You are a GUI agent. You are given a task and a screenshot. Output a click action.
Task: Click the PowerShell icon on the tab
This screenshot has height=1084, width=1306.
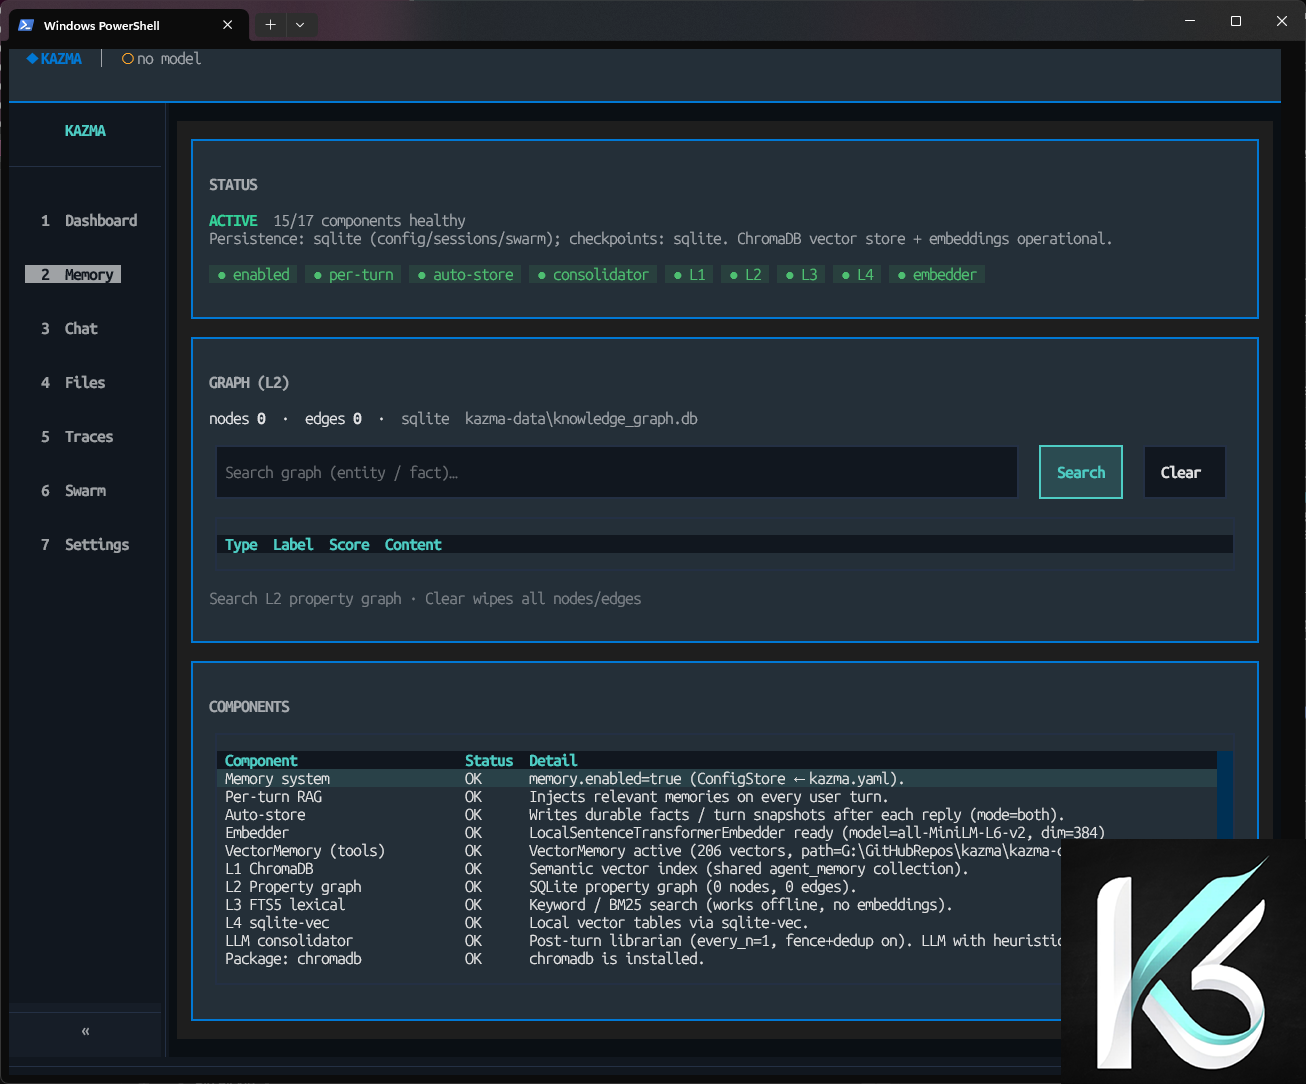point(26,25)
